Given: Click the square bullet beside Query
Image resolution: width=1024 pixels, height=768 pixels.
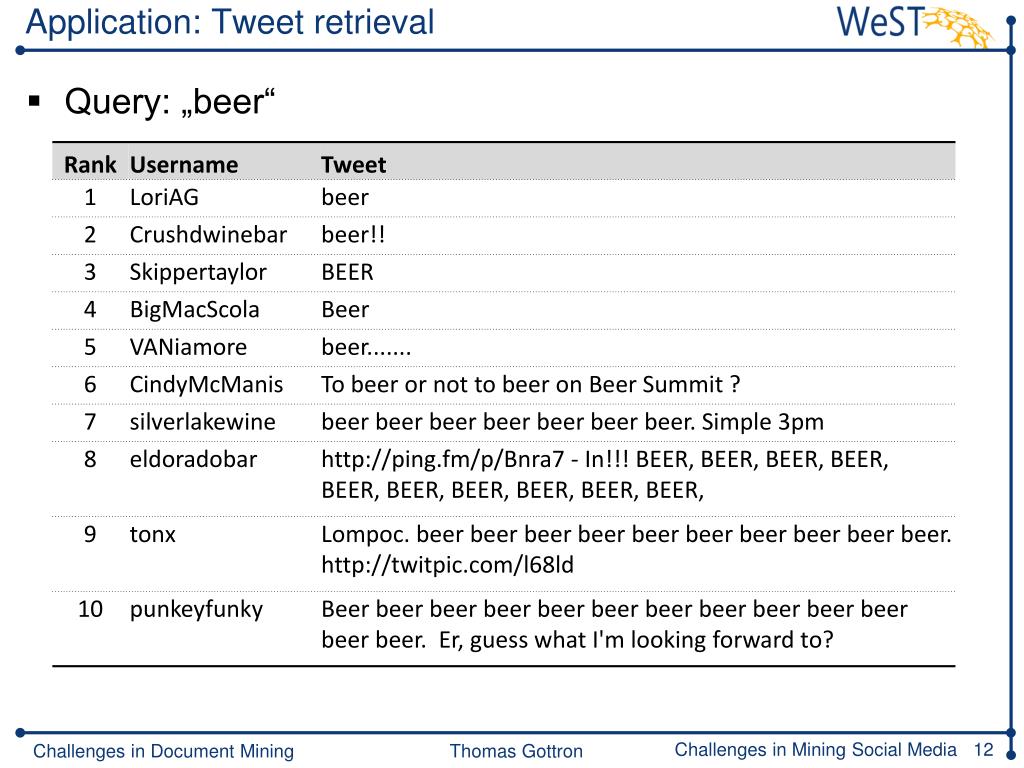Looking at the screenshot, I should pos(35,101).
